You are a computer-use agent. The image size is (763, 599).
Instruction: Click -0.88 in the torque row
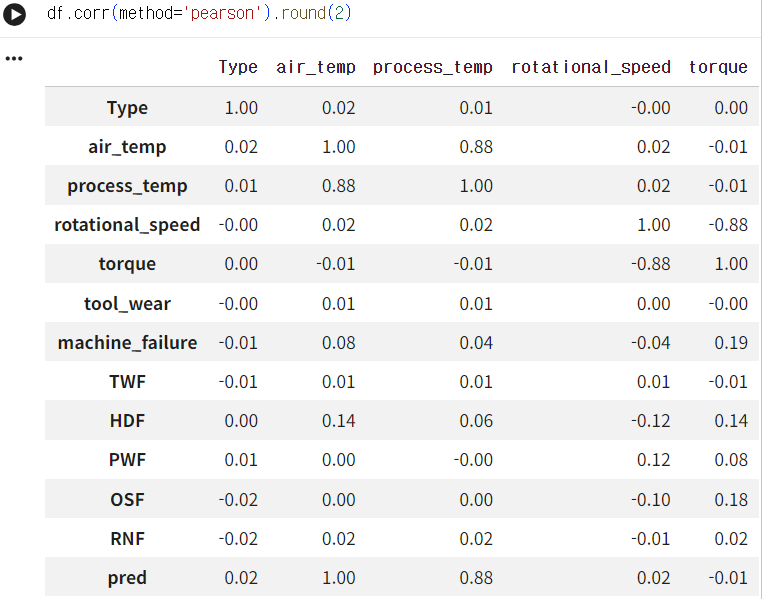[651, 264]
